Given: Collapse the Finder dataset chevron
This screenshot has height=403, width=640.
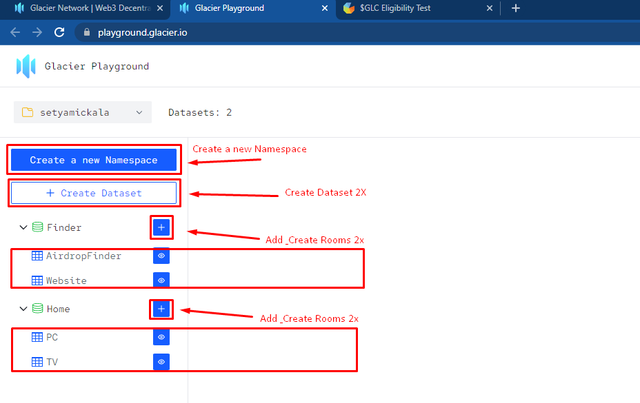Looking at the screenshot, I should (23, 227).
